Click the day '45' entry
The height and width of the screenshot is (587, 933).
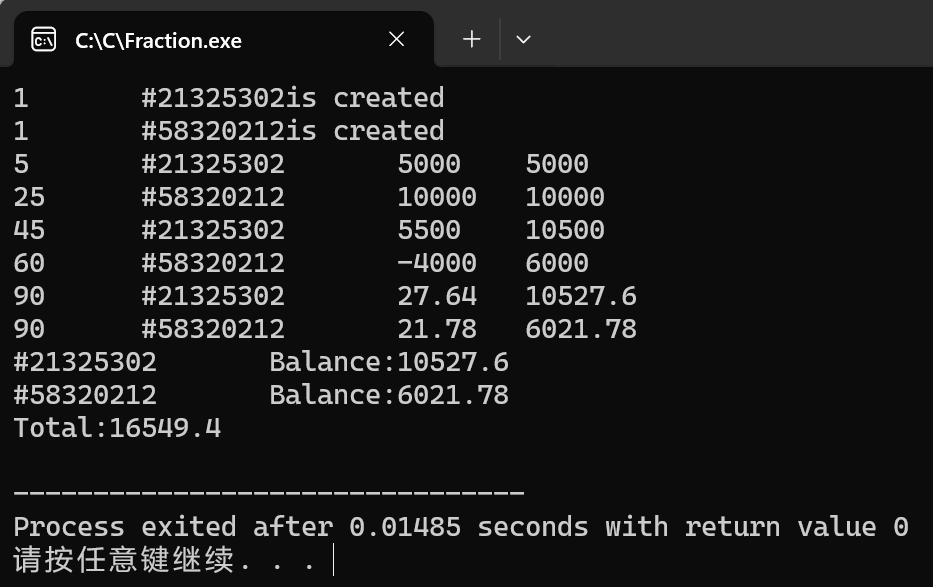click(29, 230)
